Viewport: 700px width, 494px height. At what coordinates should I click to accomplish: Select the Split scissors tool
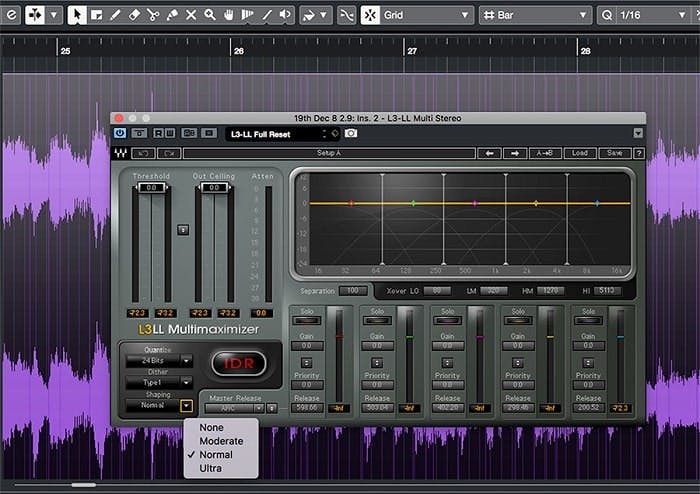[x=153, y=15]
